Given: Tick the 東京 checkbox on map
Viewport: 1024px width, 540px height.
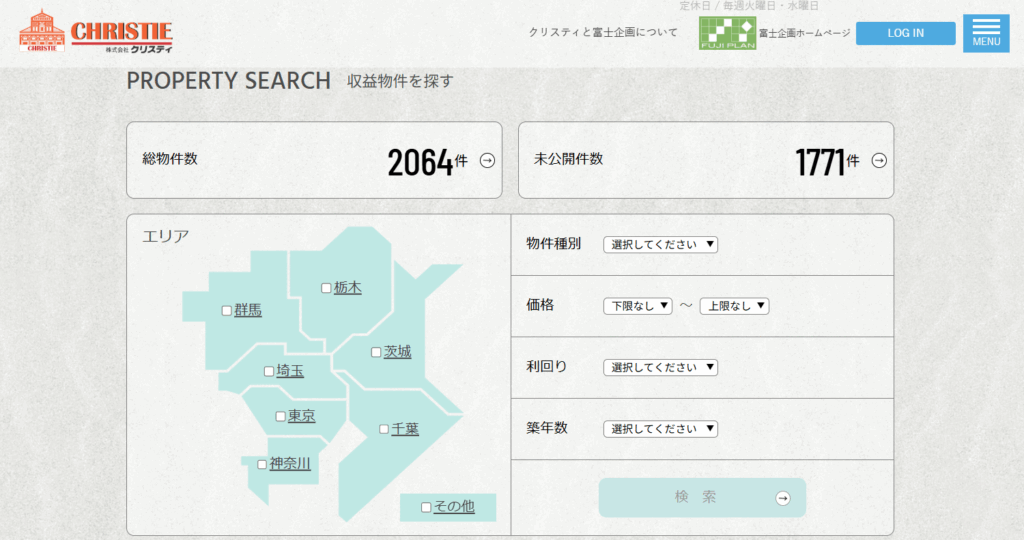Looking at the screenshot, I should pos(281,417).
